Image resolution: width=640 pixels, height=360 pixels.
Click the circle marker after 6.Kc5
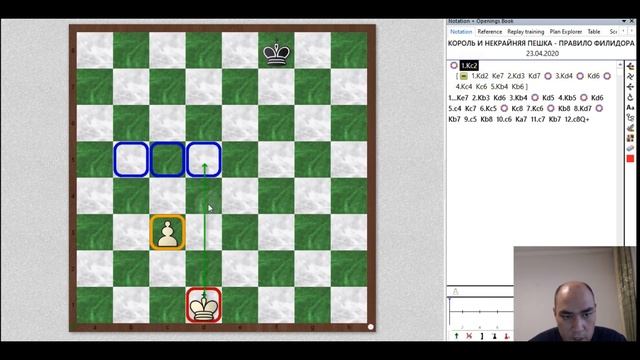click(504, 109)
